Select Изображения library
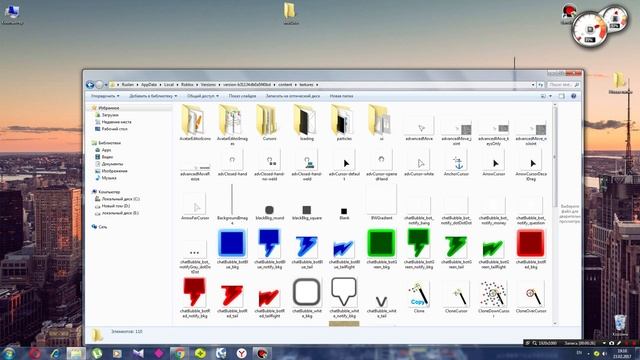This screenshot has height=360, width=640. (x=114, y=171)
